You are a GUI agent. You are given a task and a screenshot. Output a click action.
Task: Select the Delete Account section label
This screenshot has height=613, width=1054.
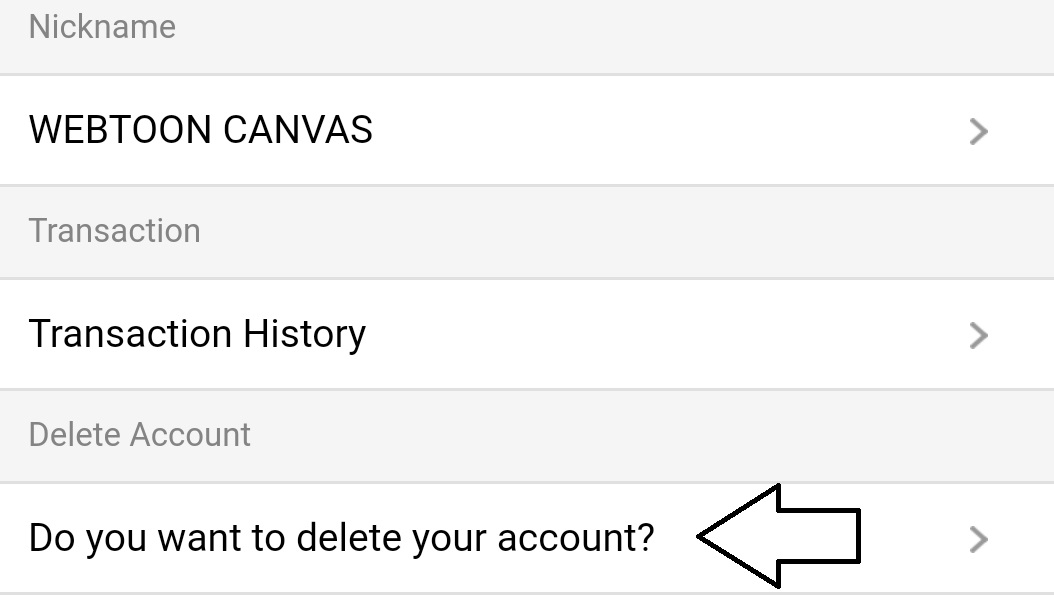140,435
